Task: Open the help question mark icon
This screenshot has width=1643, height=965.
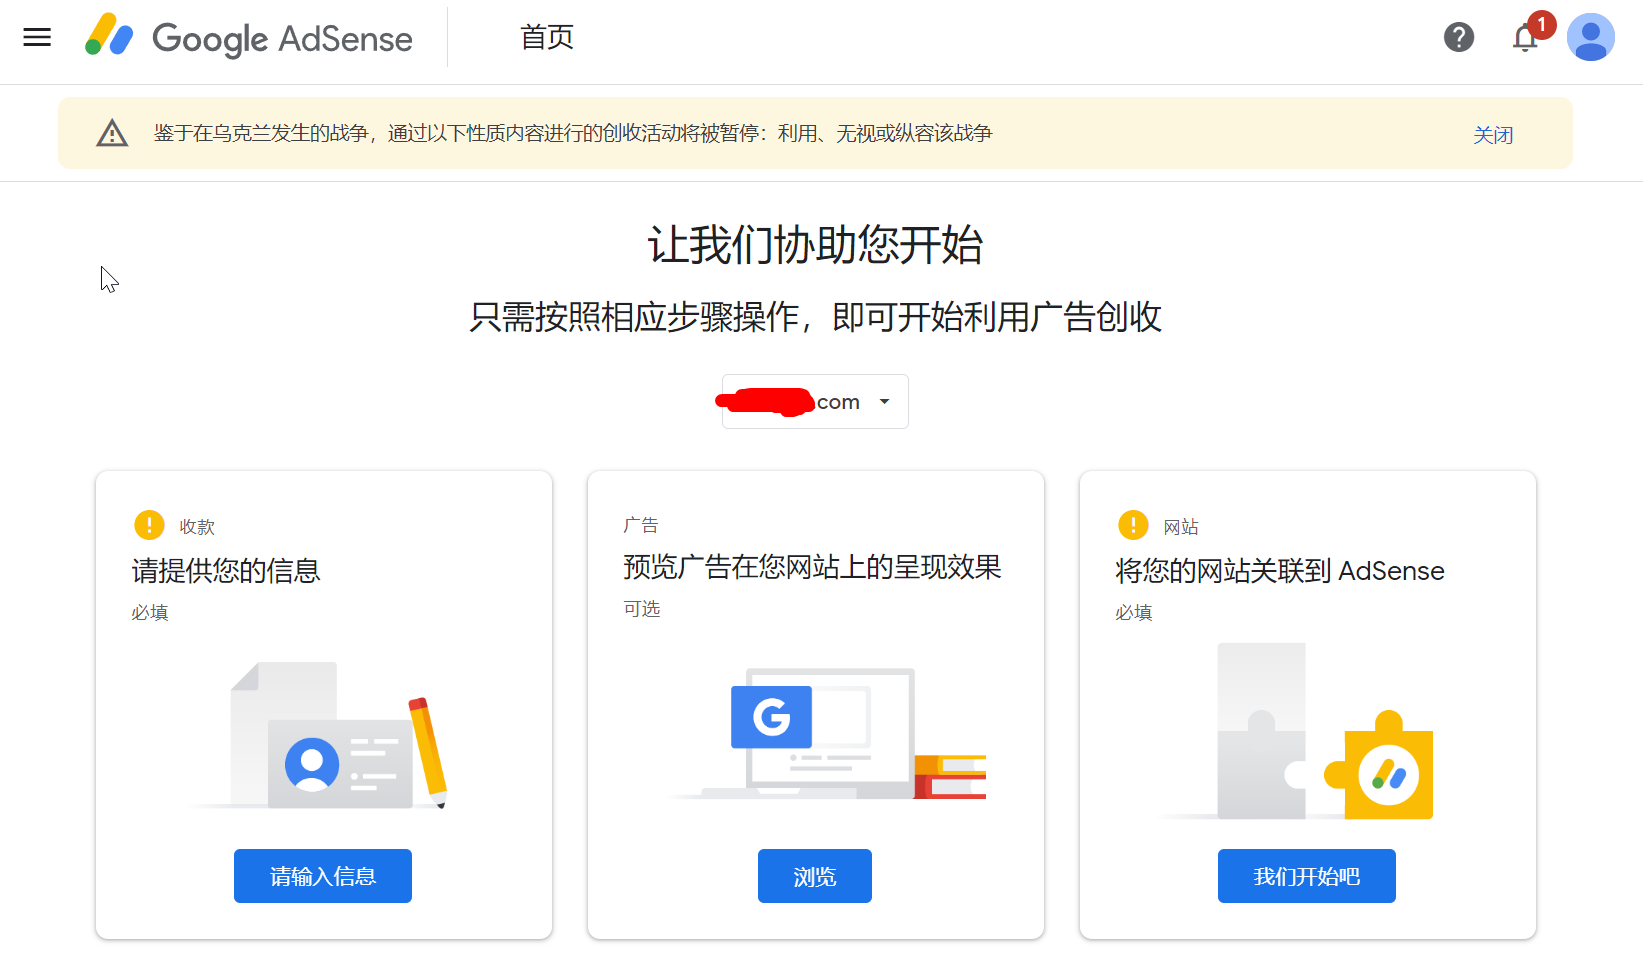Action: coord(1459,38)
